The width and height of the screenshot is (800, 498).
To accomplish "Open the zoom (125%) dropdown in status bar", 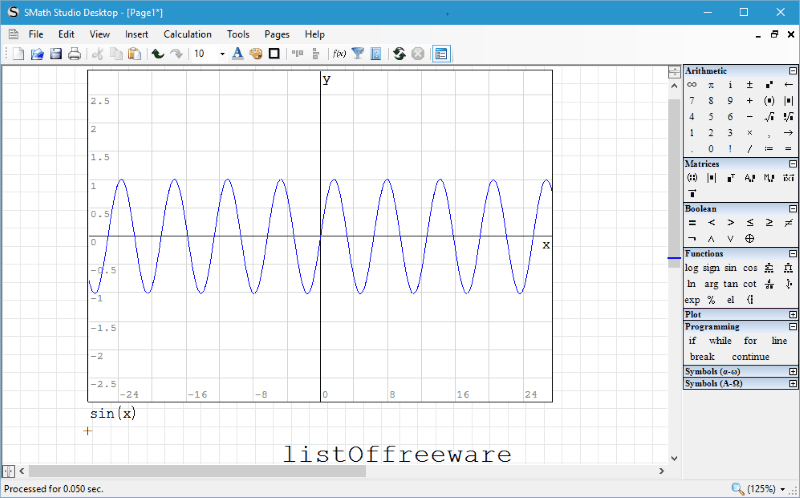I will click(x=782, y=489).
